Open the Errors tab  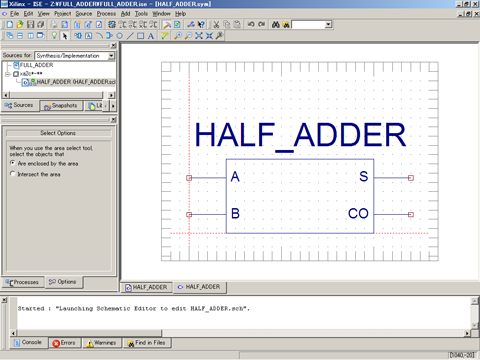pyautogui.click(x=64, y=343)
